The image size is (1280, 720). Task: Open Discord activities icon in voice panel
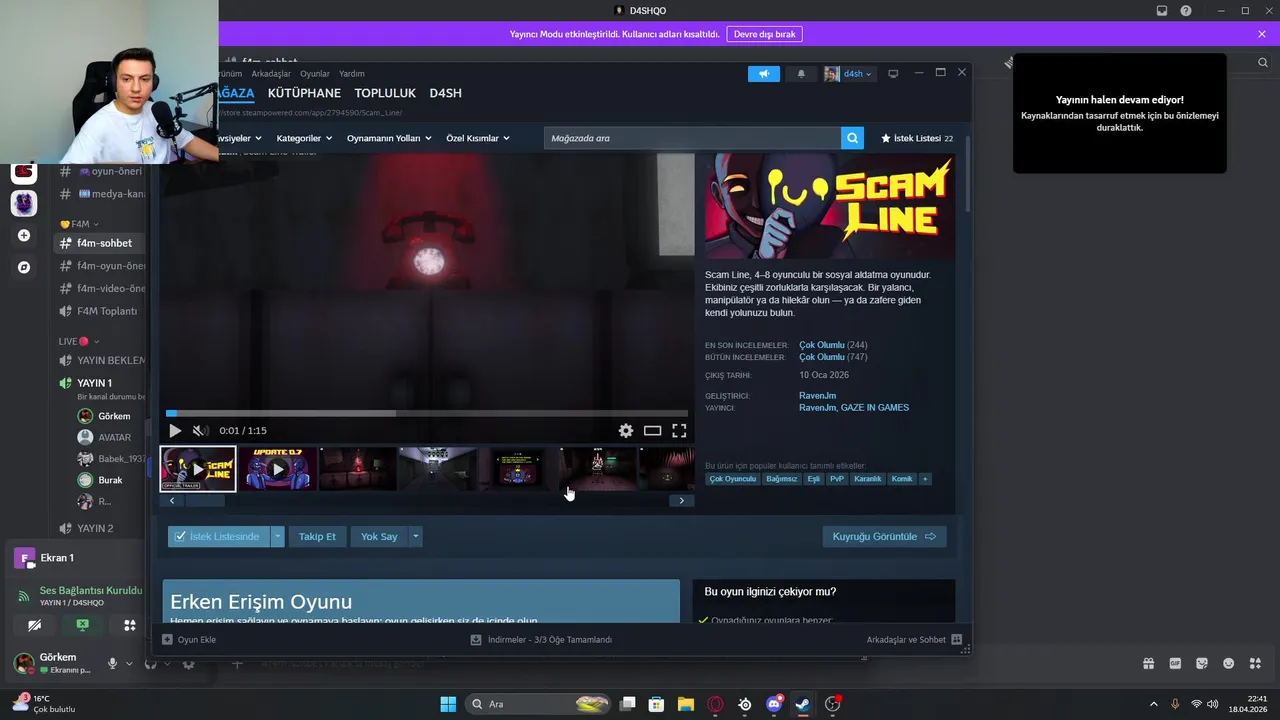pyautogui.click(x=129, y=625)
